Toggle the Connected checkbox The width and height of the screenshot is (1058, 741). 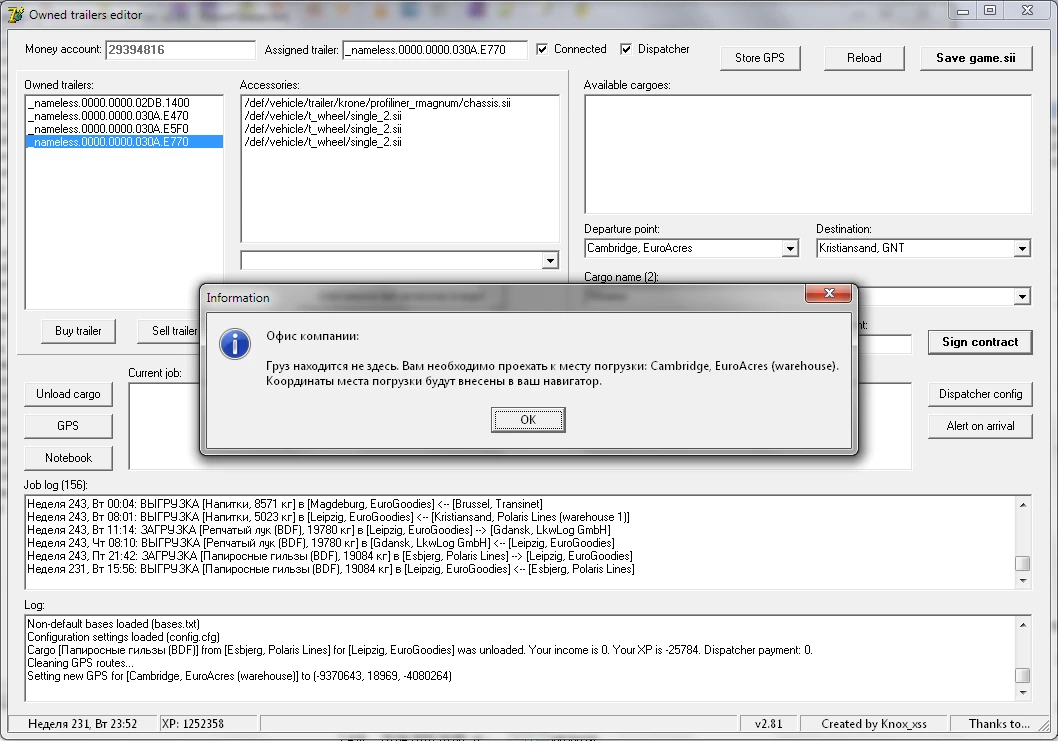pos(542,49)
